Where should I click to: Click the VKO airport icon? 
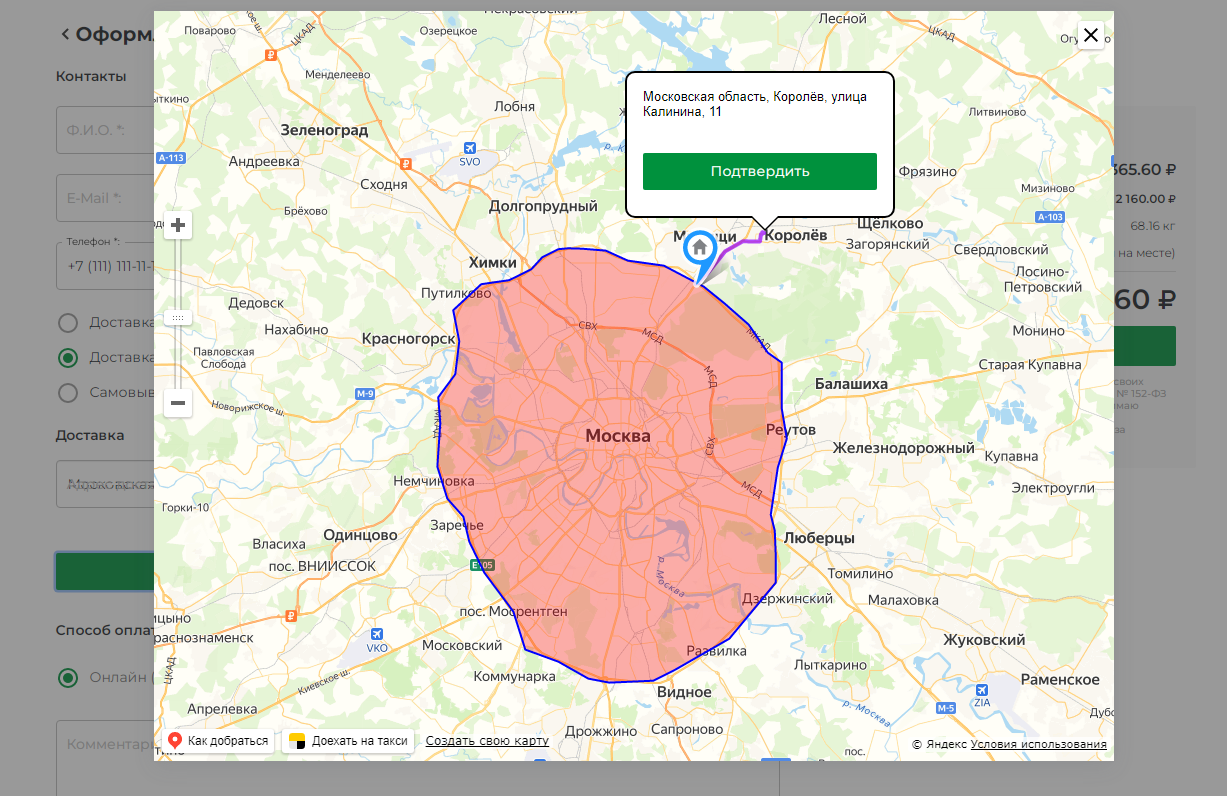pos(377,634)
